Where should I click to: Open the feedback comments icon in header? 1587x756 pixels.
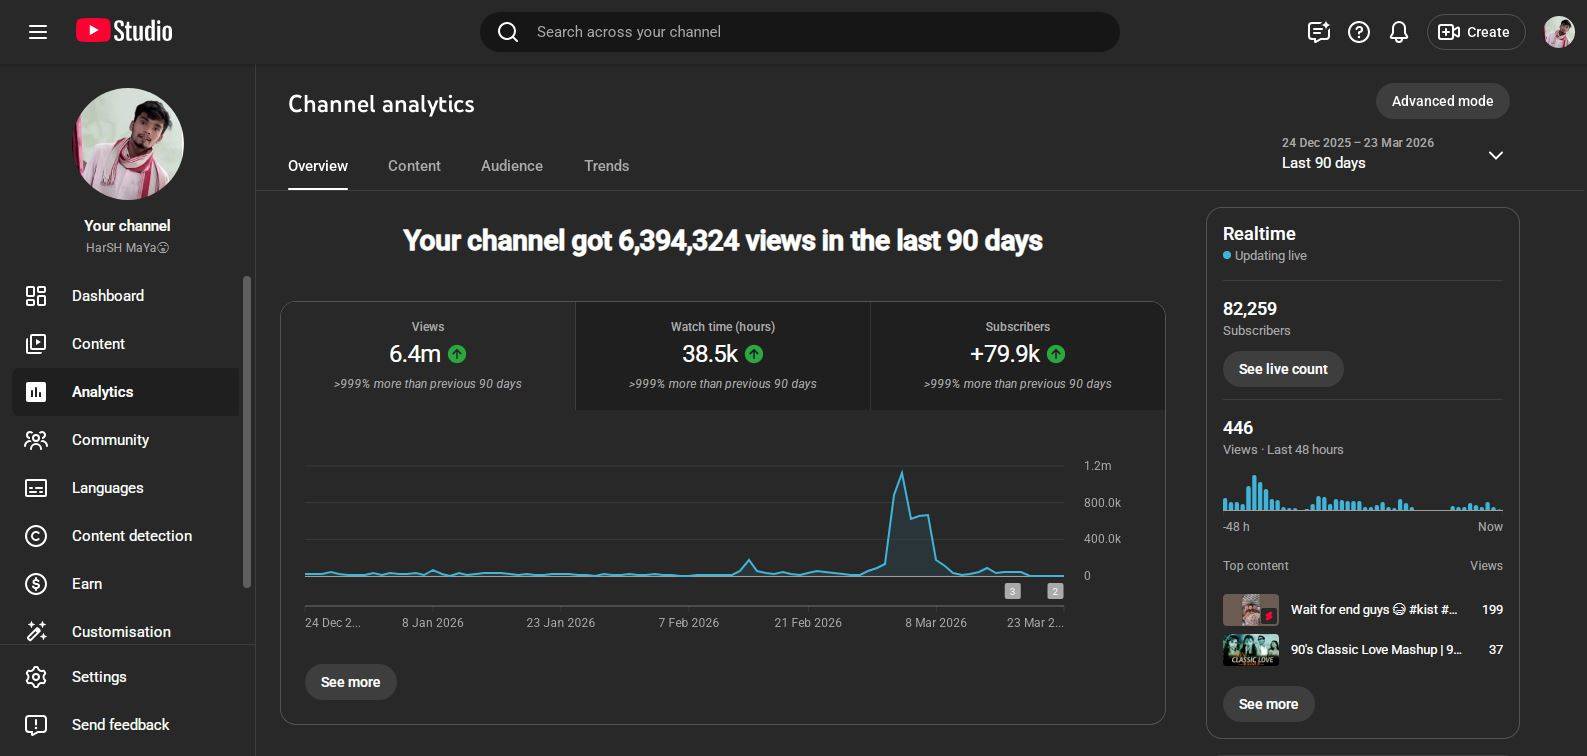click(1318, 32)
